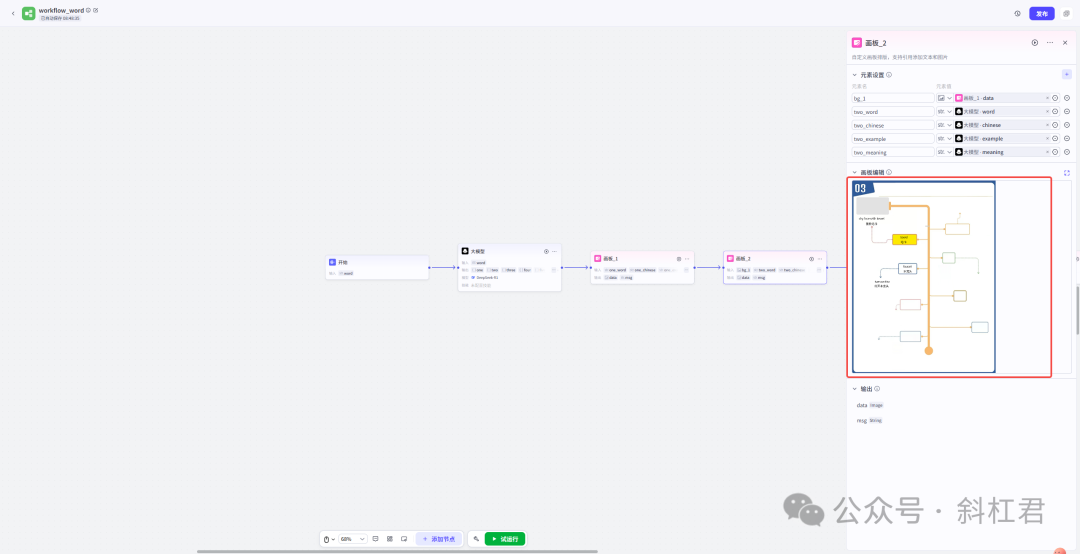Select the 画板_1 node on canvas

[642, 267]
